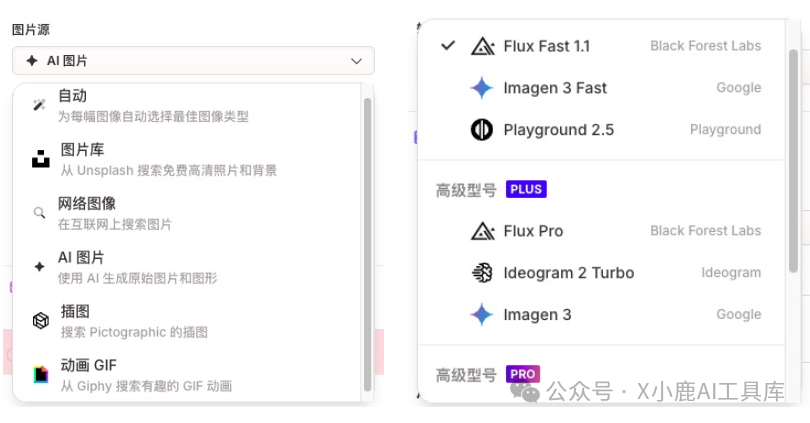
Task: Select the Flux Fast 1.1 model
Action: (601, 46)
